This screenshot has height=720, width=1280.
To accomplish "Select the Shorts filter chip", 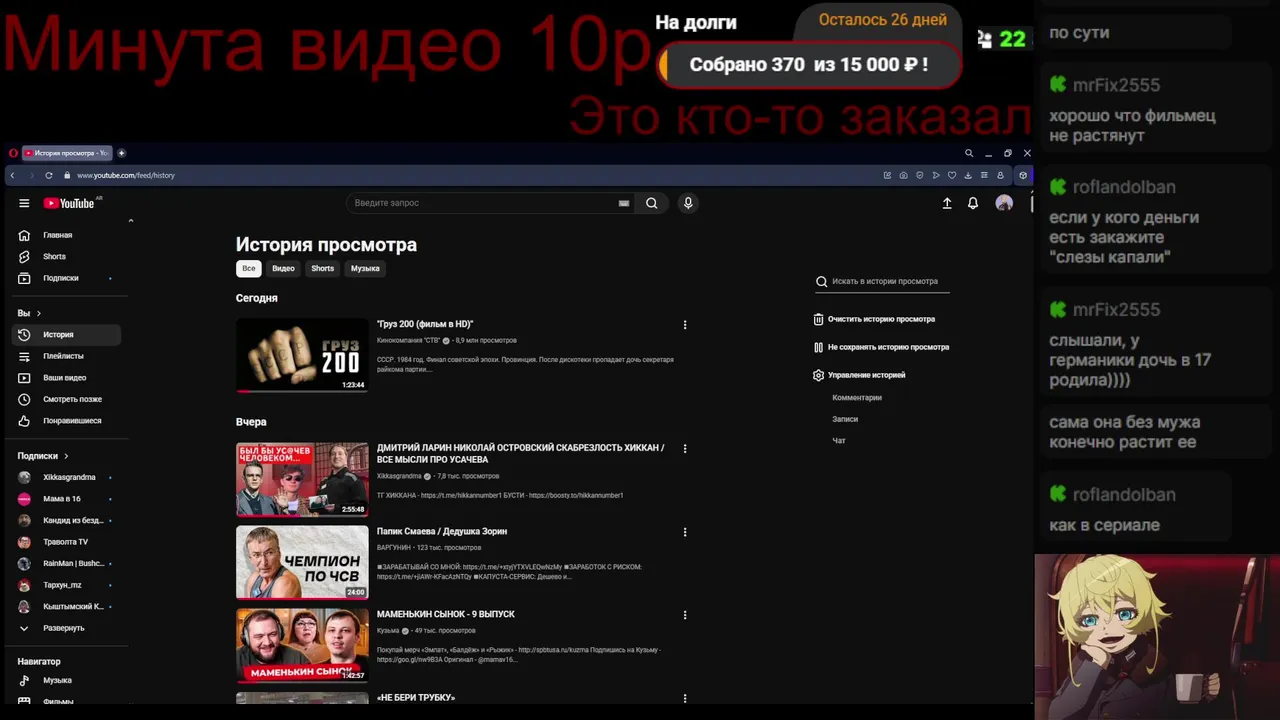I will click(x=322, y=268).
